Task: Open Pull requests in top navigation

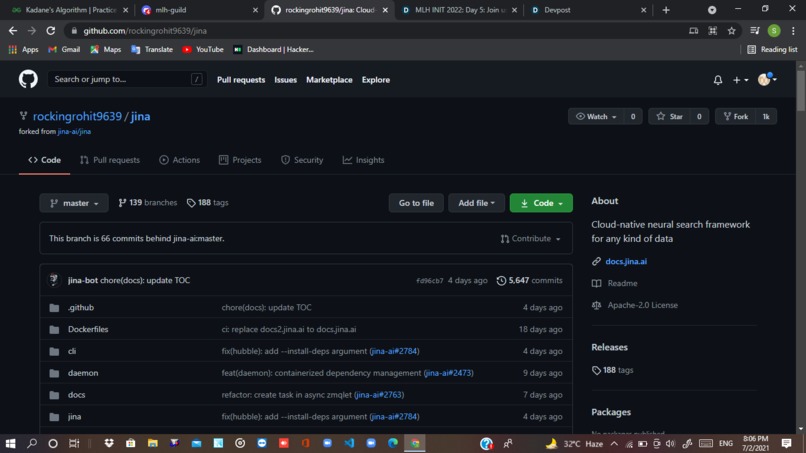Action: [x=241, y=80]
